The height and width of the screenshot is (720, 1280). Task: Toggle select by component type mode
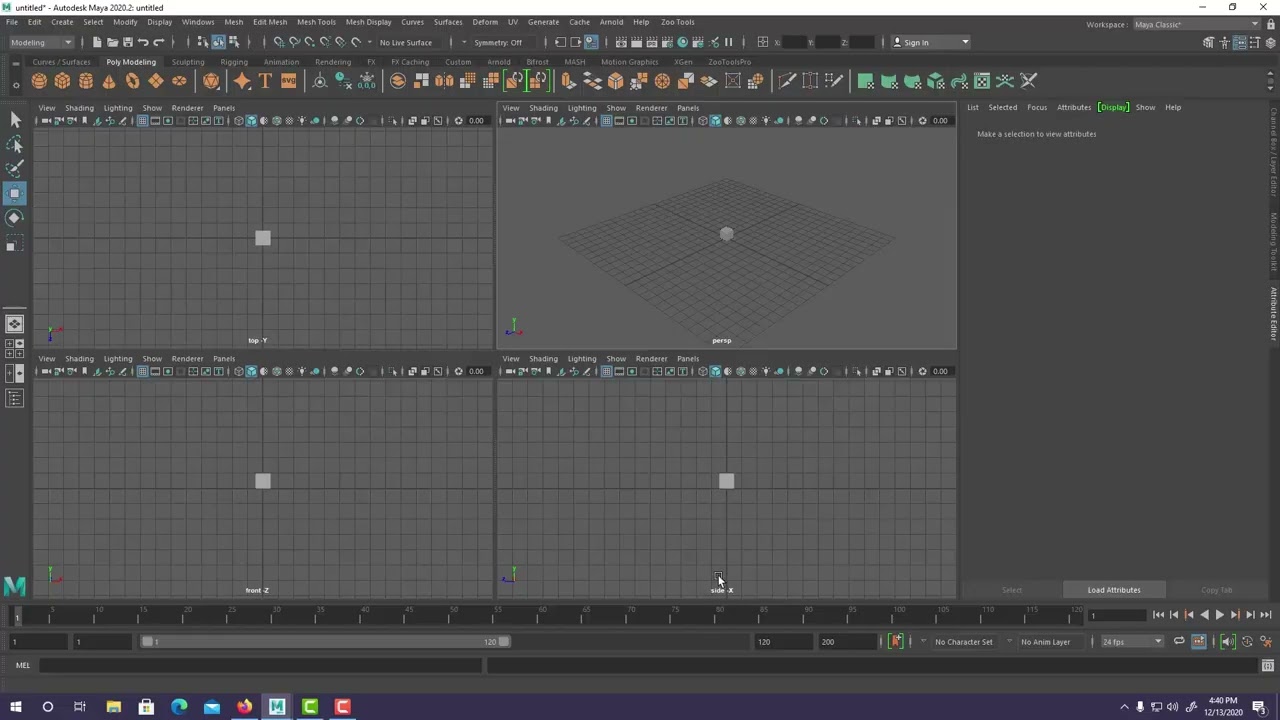pos(234,42)
